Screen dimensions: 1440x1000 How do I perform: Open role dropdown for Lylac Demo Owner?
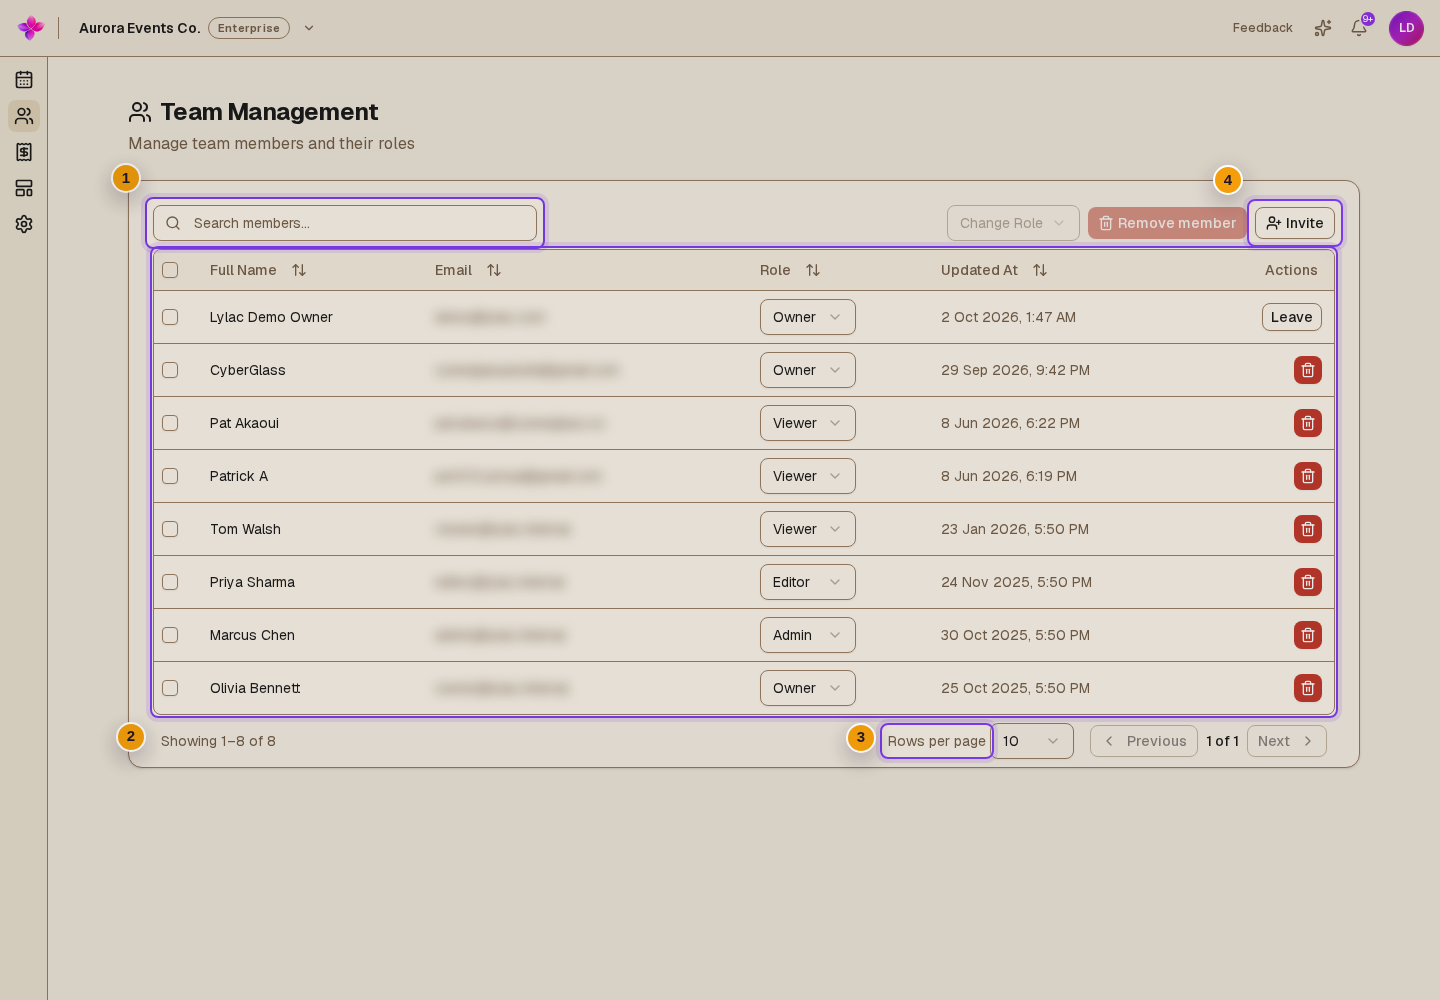pos(807,317)
